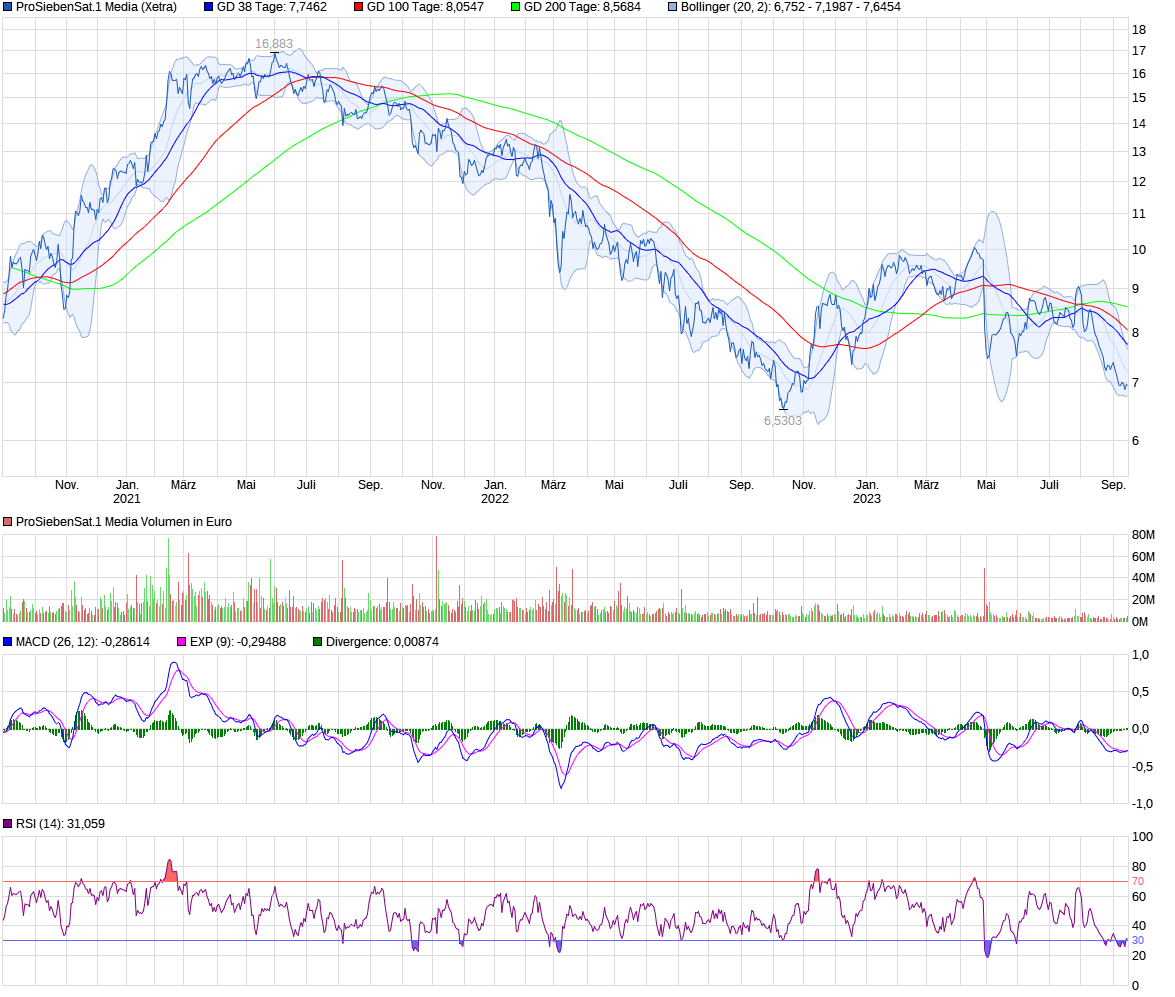Click the ProSiebenSat.1 Media blue legend swatch

(x=7, y=7)
